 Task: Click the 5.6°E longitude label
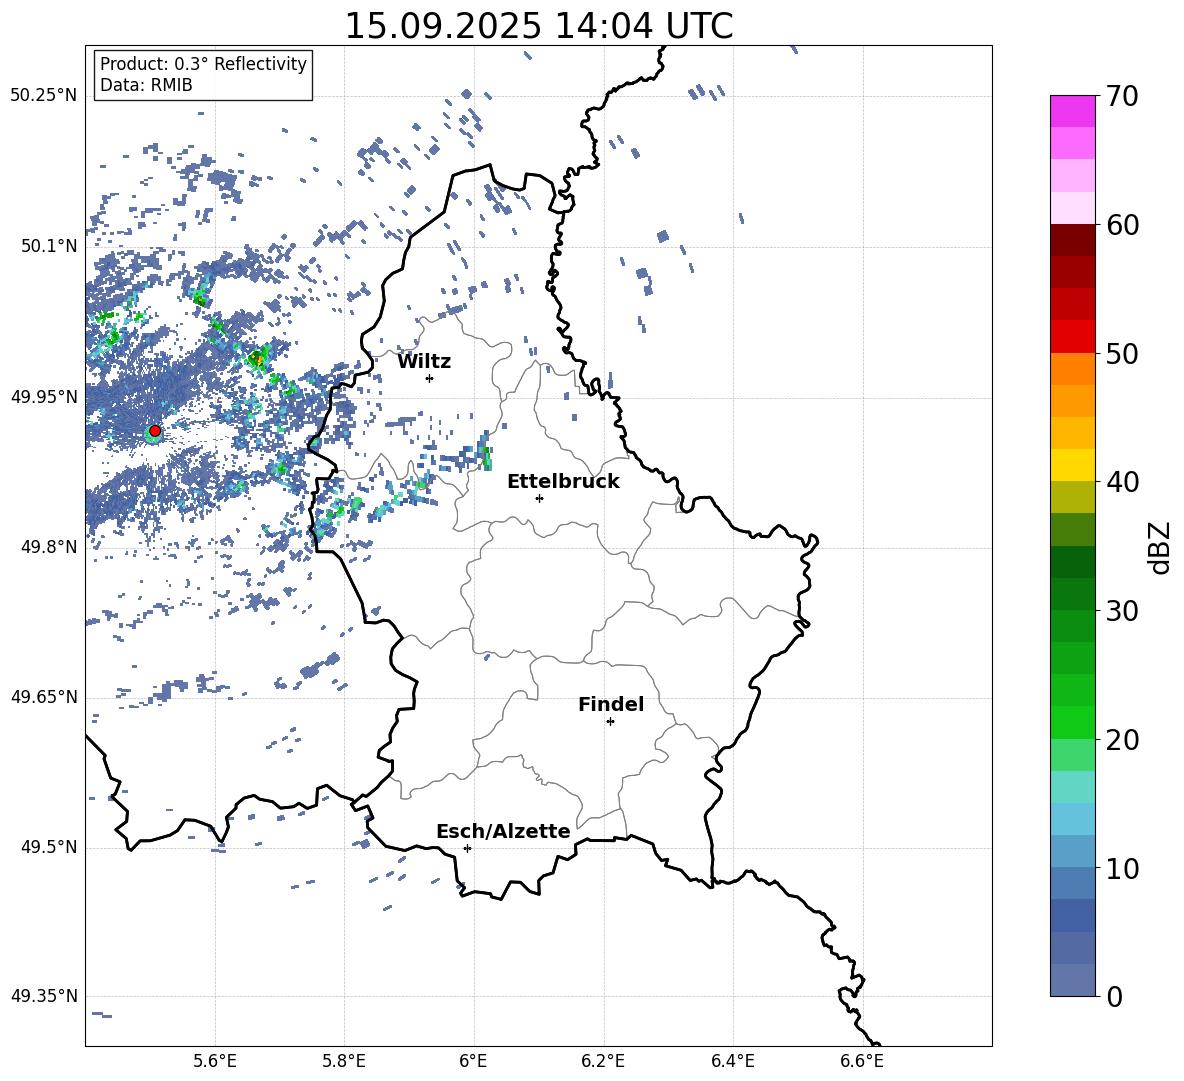click(x=215, y=1061)
